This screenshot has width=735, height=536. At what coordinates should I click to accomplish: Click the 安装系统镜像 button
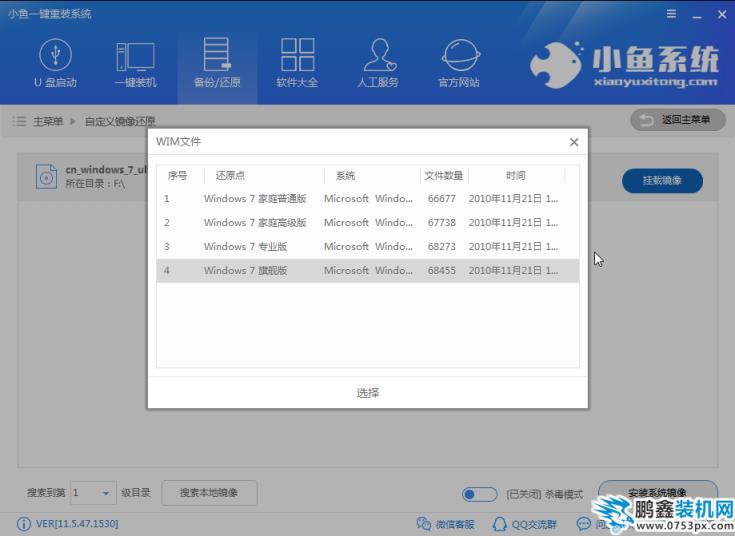658,492
